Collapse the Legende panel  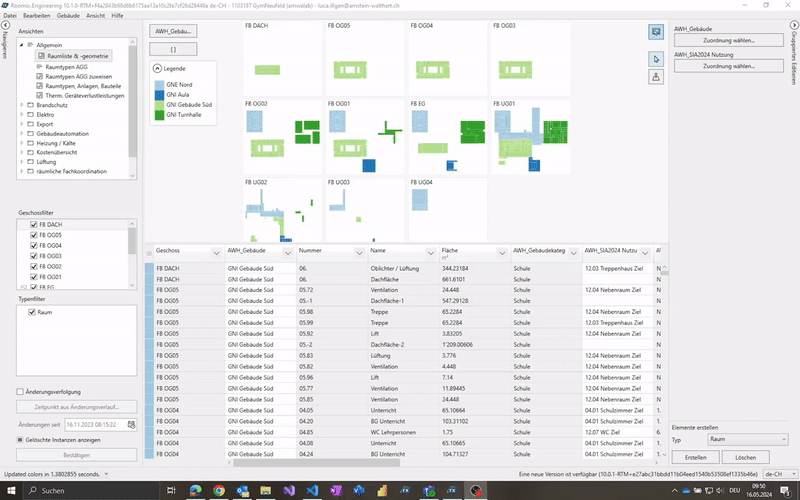(x=157, y=68)
